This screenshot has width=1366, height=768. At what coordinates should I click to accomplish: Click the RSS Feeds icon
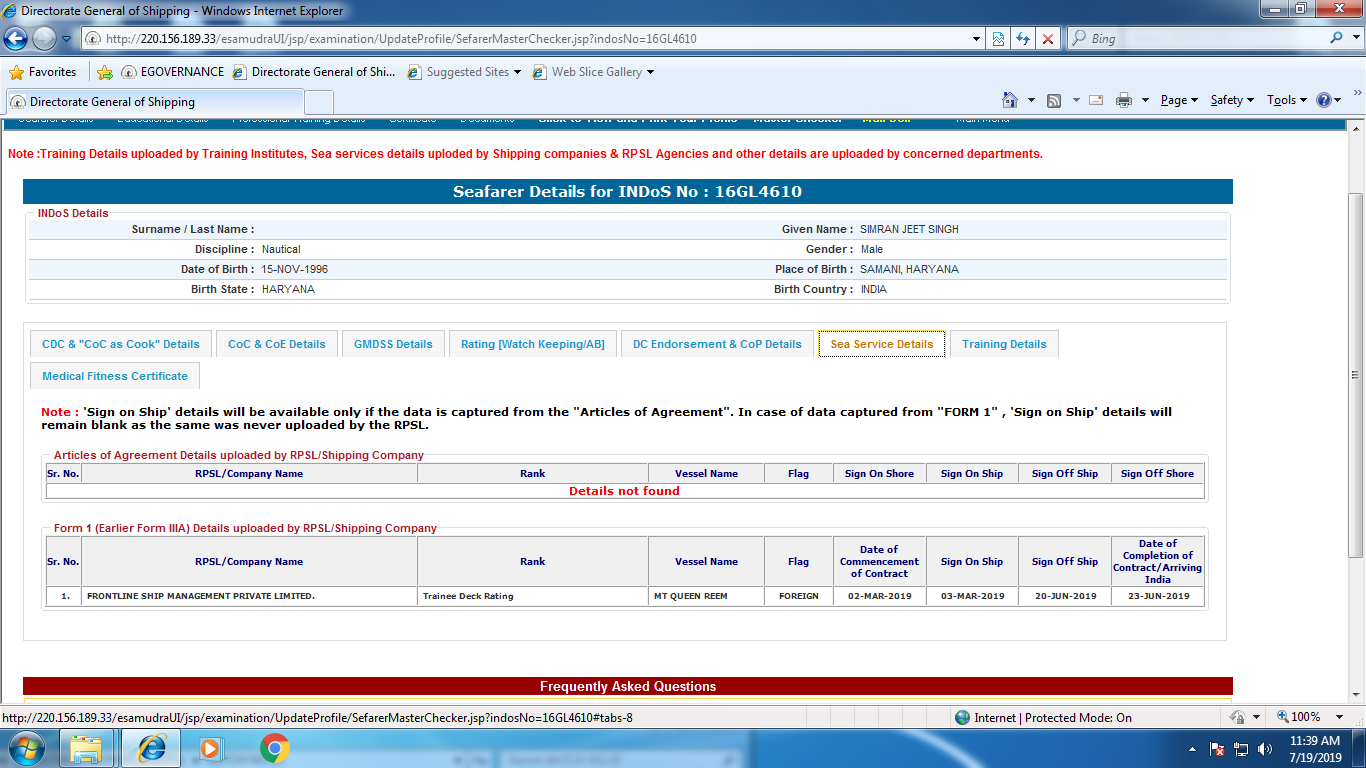pyautogui.click(x=1054, y=100)
